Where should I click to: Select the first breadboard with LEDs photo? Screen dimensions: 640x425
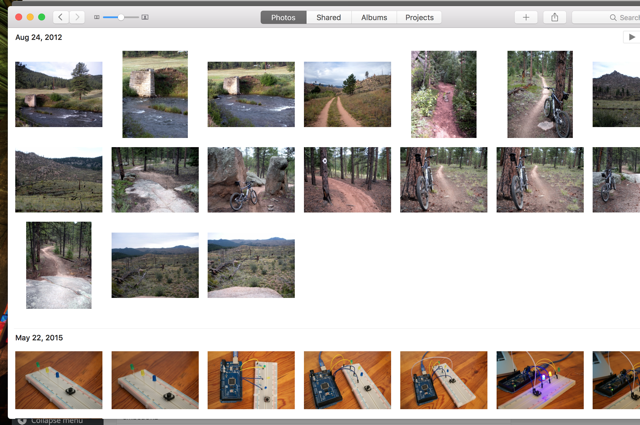click(x=59, y=380)
